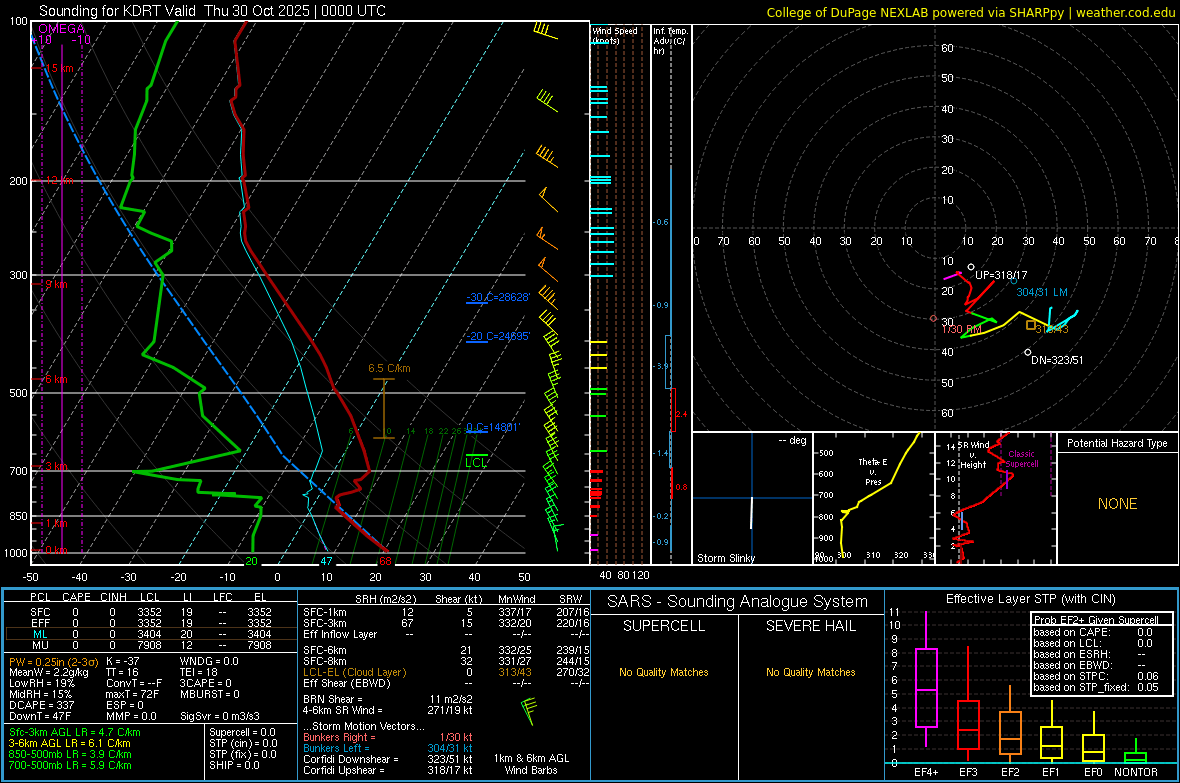Click the SEVERE HAIL column heading
Screen dimensions: 1180x783
click(x=810, y=626)
